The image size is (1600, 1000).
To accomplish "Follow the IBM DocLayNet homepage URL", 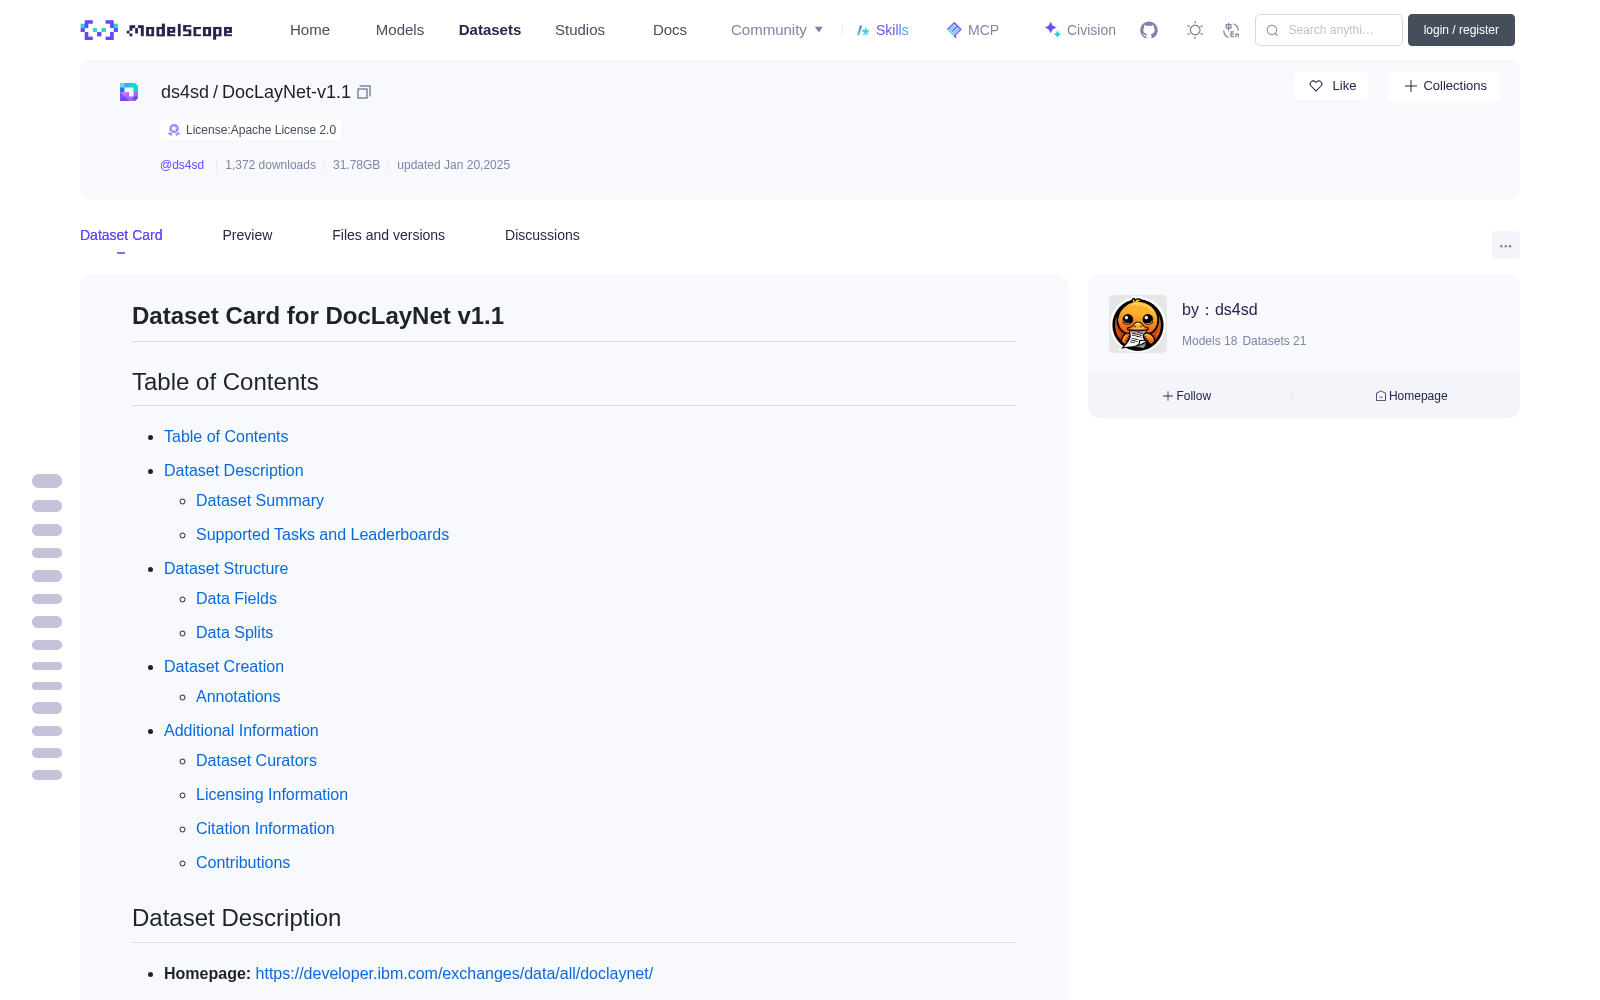I will tap(454, 973).
